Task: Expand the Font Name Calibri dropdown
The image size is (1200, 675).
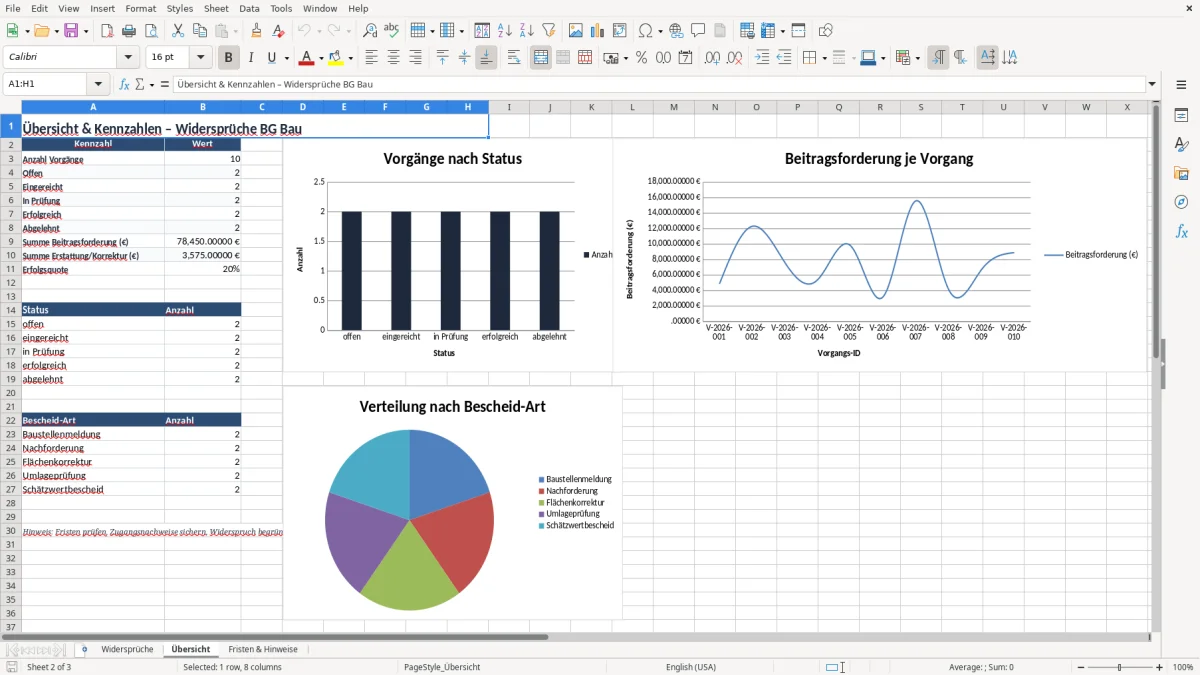Action: point(127,58)
